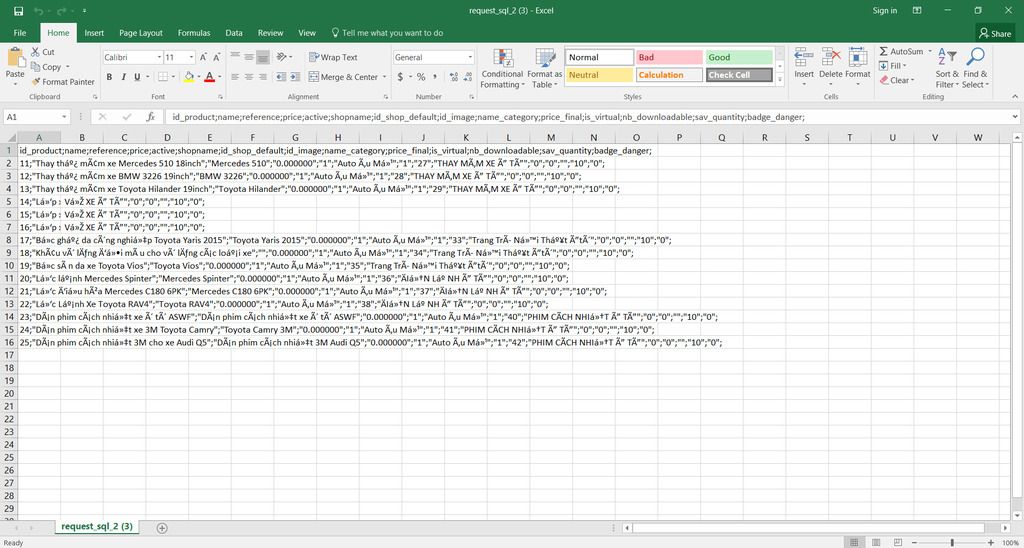The height and width of the screenshot is (548, 1024).
Task: Click the Increase Font Size icon
Action: (204, 58)
